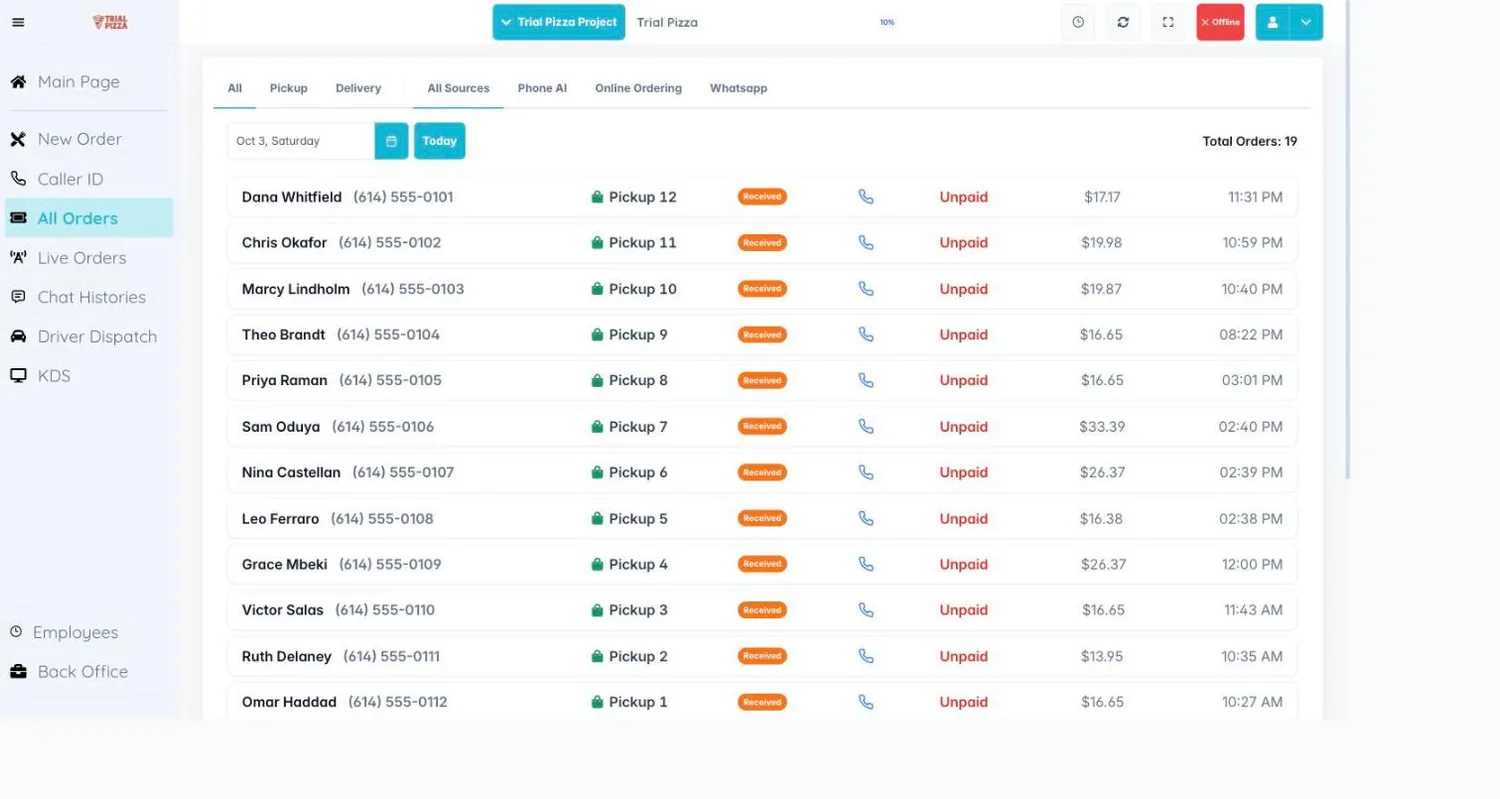Click the vertical page scrollbar
The image size is (1500, 799).
1348,240
